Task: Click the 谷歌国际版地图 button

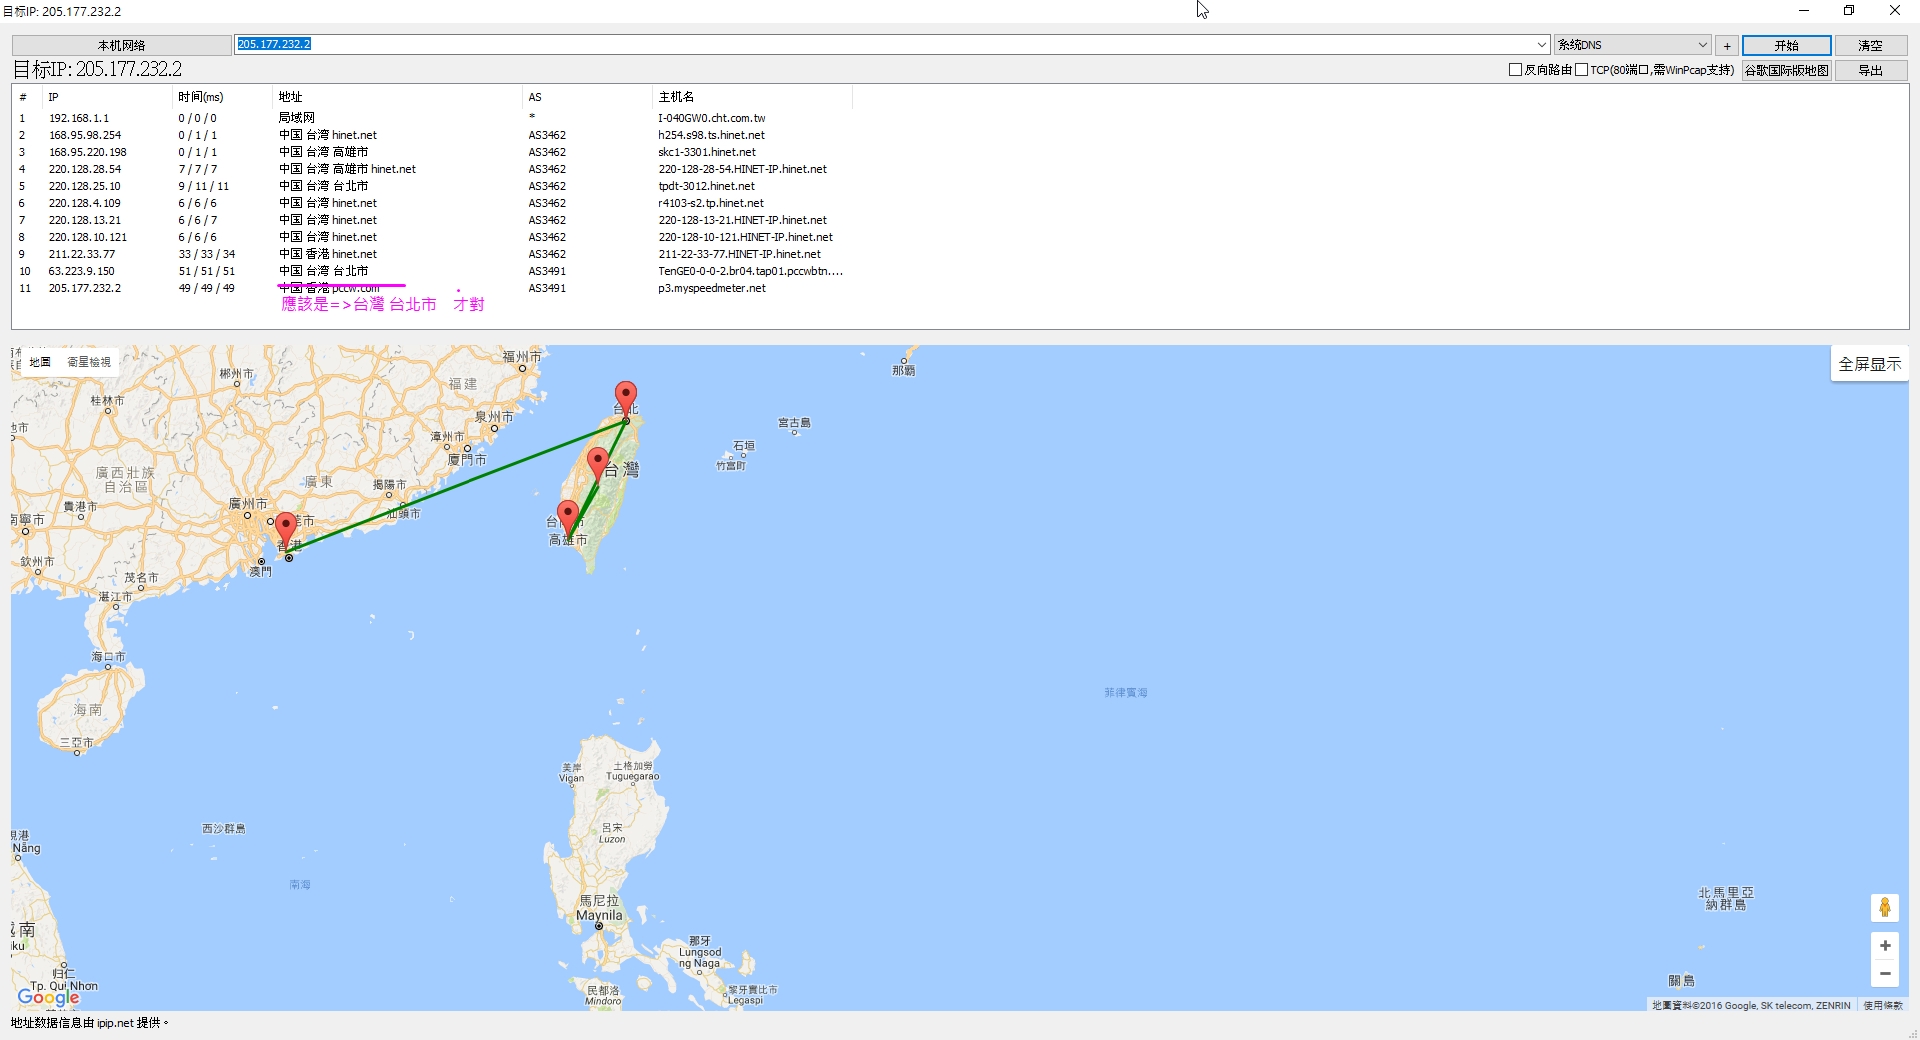Action: pyautogui.click(x=1786, y=70)
